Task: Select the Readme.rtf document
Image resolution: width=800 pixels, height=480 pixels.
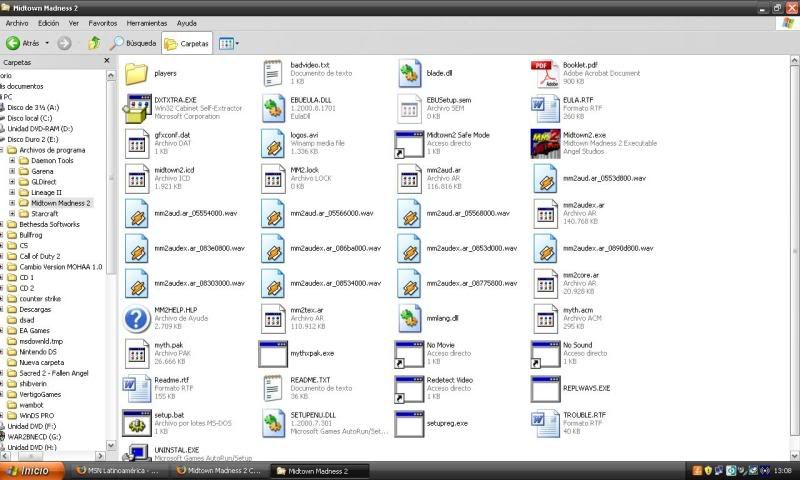Action: [137, 387]
